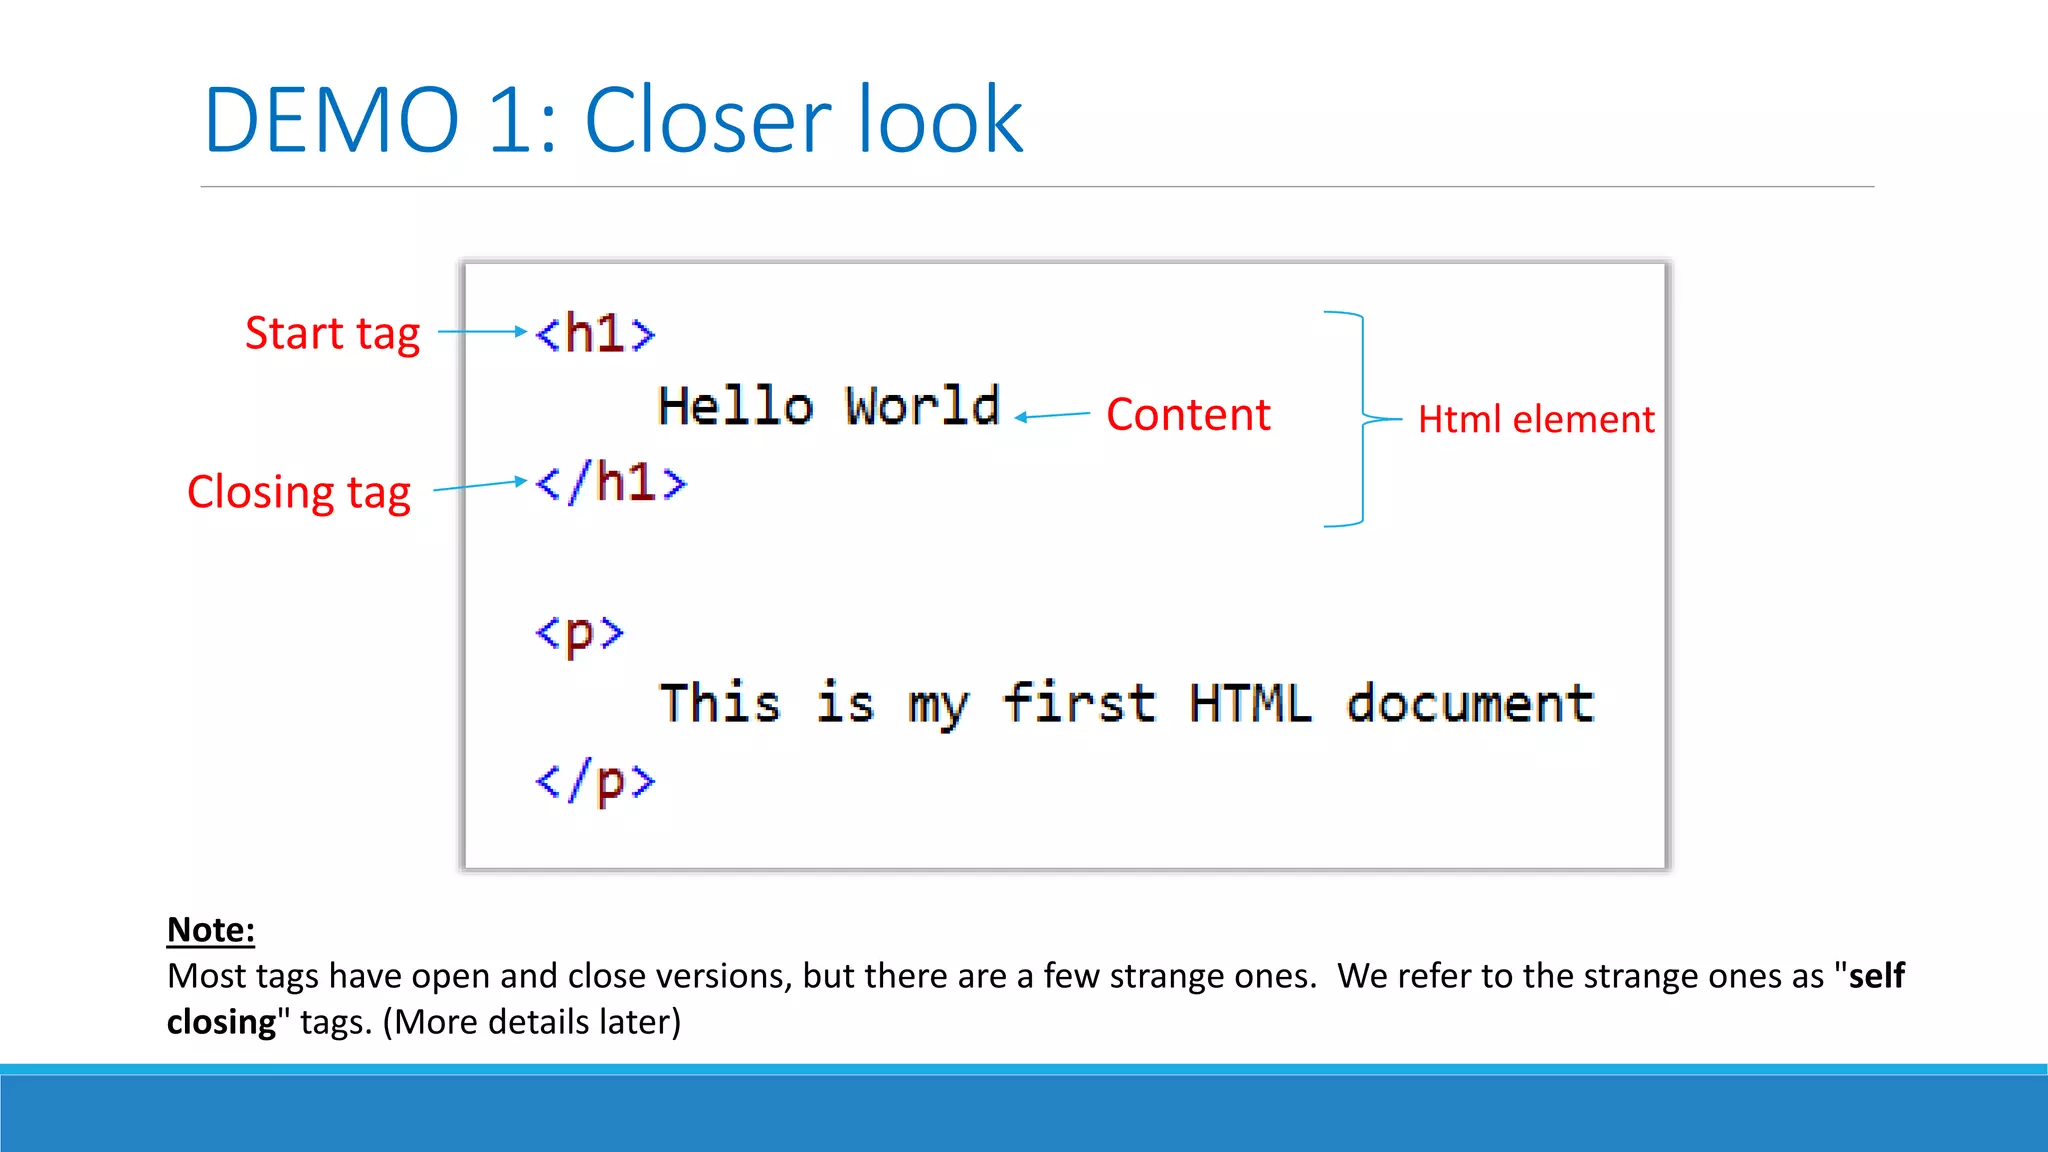
Task: Click the 'Hello World' code text
Action: (x=829, y=407)
